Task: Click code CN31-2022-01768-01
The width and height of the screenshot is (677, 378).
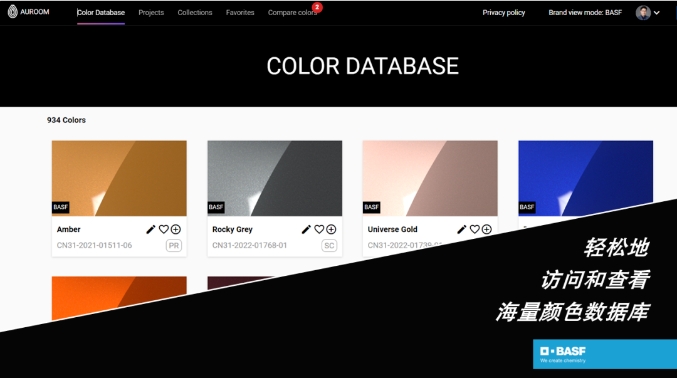Action: (x=250, y=245)
